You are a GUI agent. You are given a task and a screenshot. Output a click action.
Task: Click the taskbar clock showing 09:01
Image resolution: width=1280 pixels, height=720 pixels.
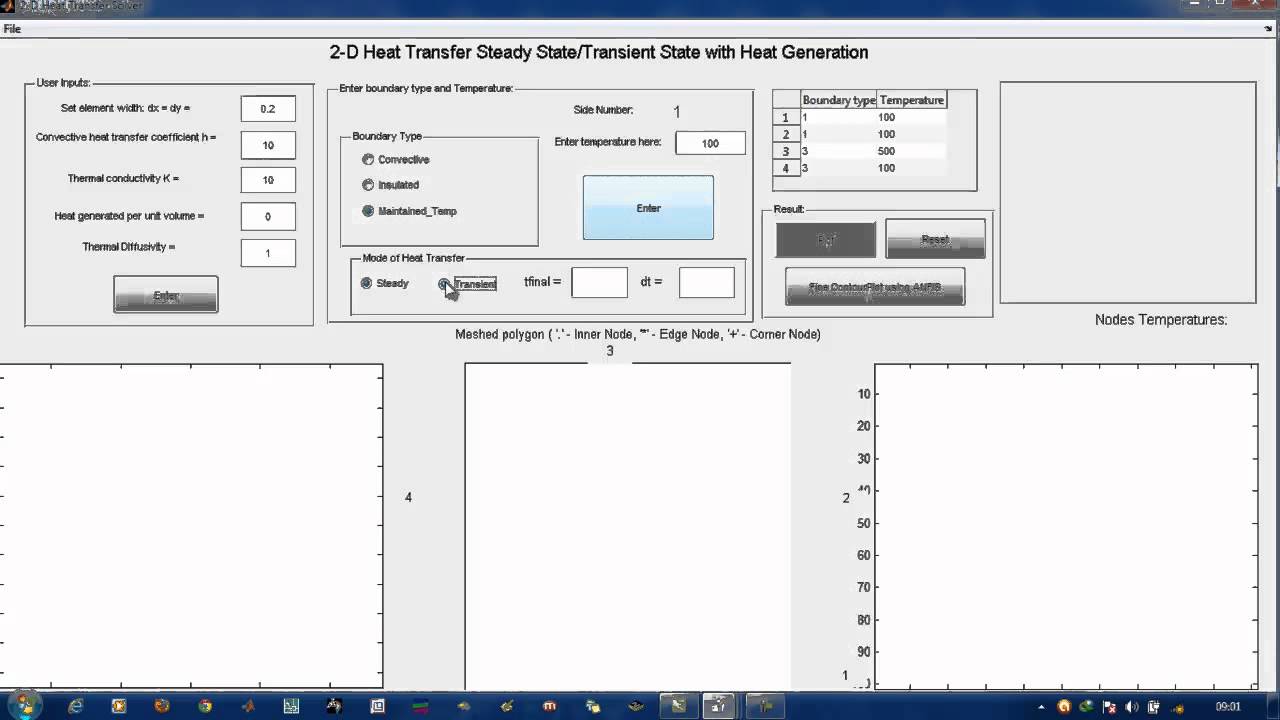1228,706
